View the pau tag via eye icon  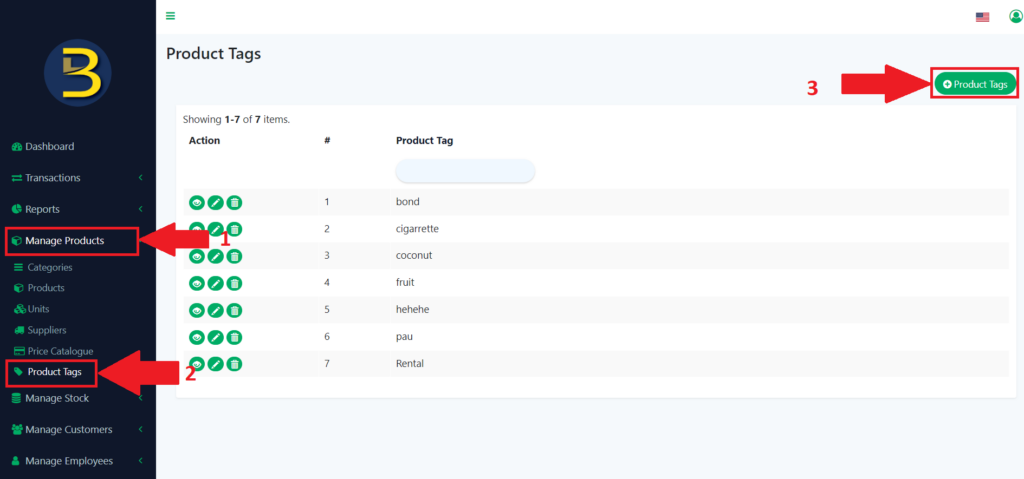tap(197, 337)
